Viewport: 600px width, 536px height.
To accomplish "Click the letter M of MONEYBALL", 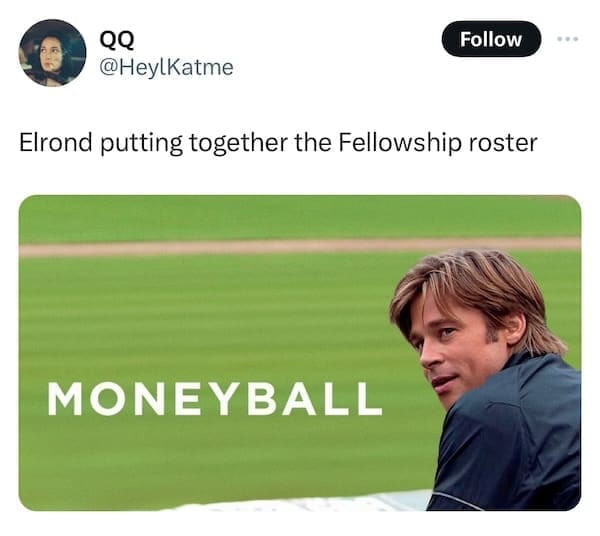I will point(65,398).
